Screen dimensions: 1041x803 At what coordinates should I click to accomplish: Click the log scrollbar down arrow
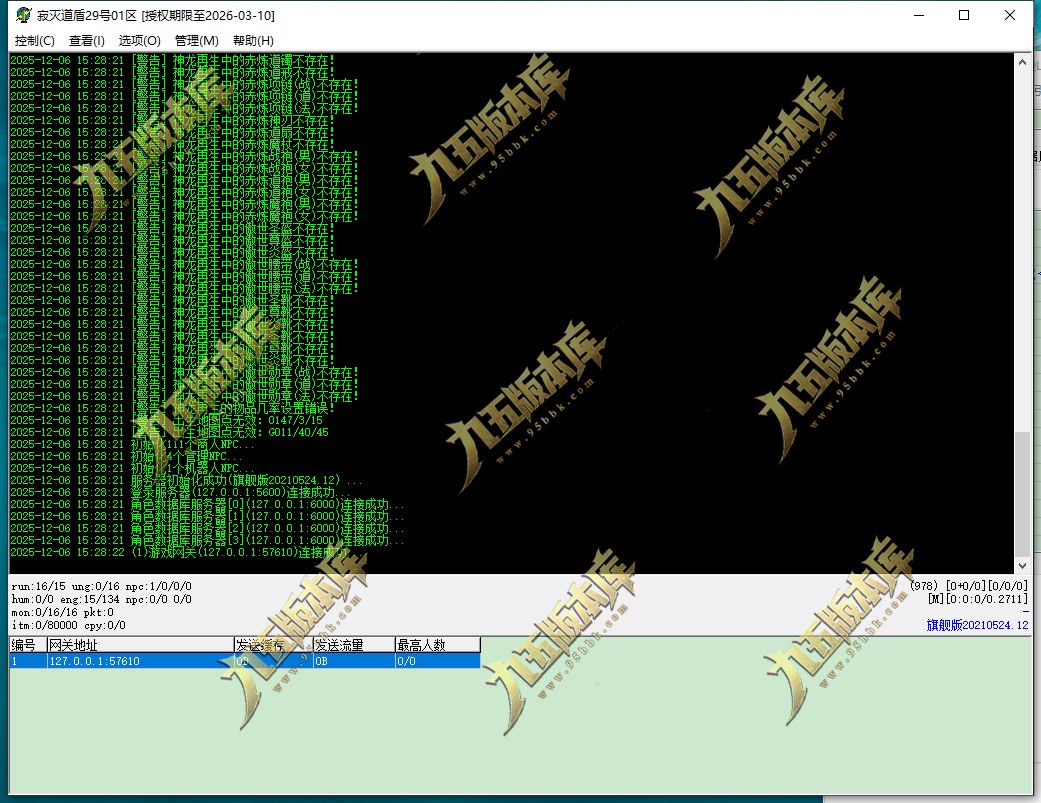pos(1022,565)
